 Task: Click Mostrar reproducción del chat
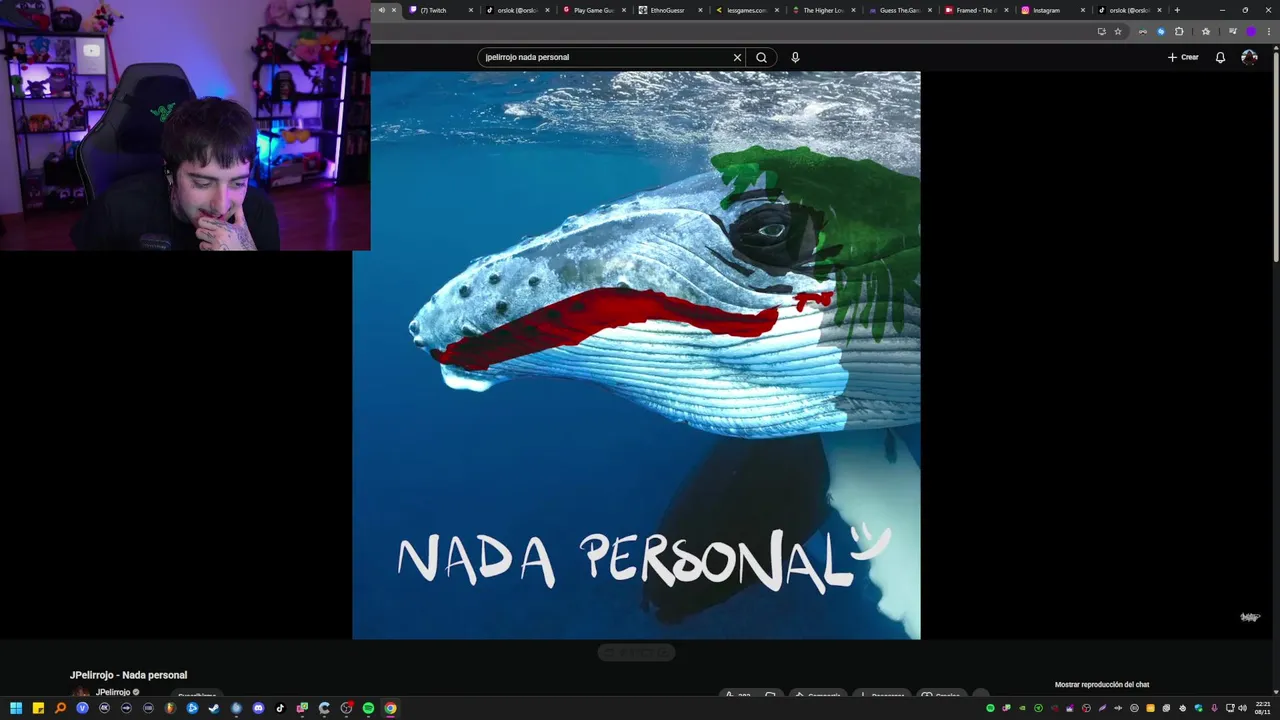[1102, 685]
